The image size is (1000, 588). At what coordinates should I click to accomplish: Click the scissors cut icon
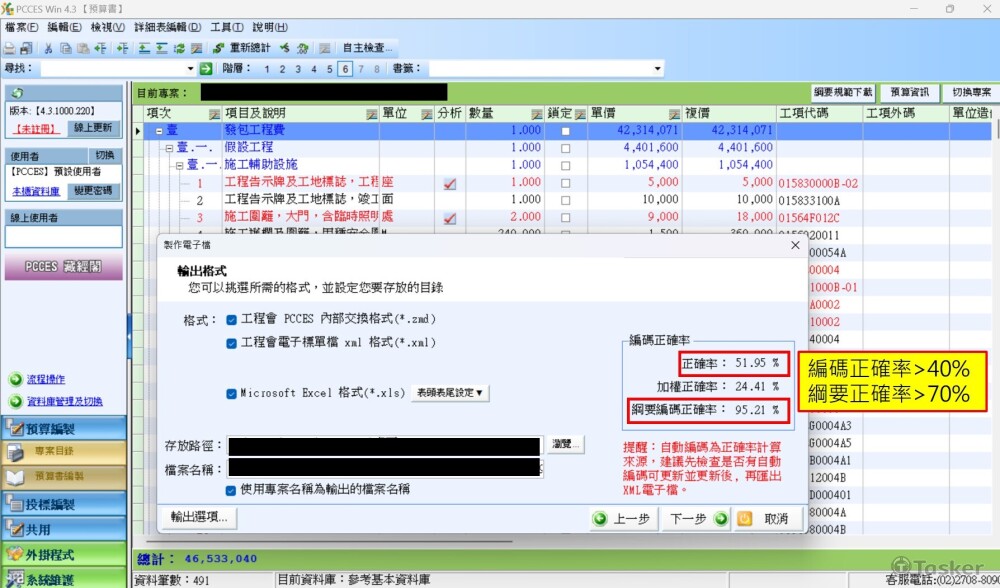pos(48,48)
